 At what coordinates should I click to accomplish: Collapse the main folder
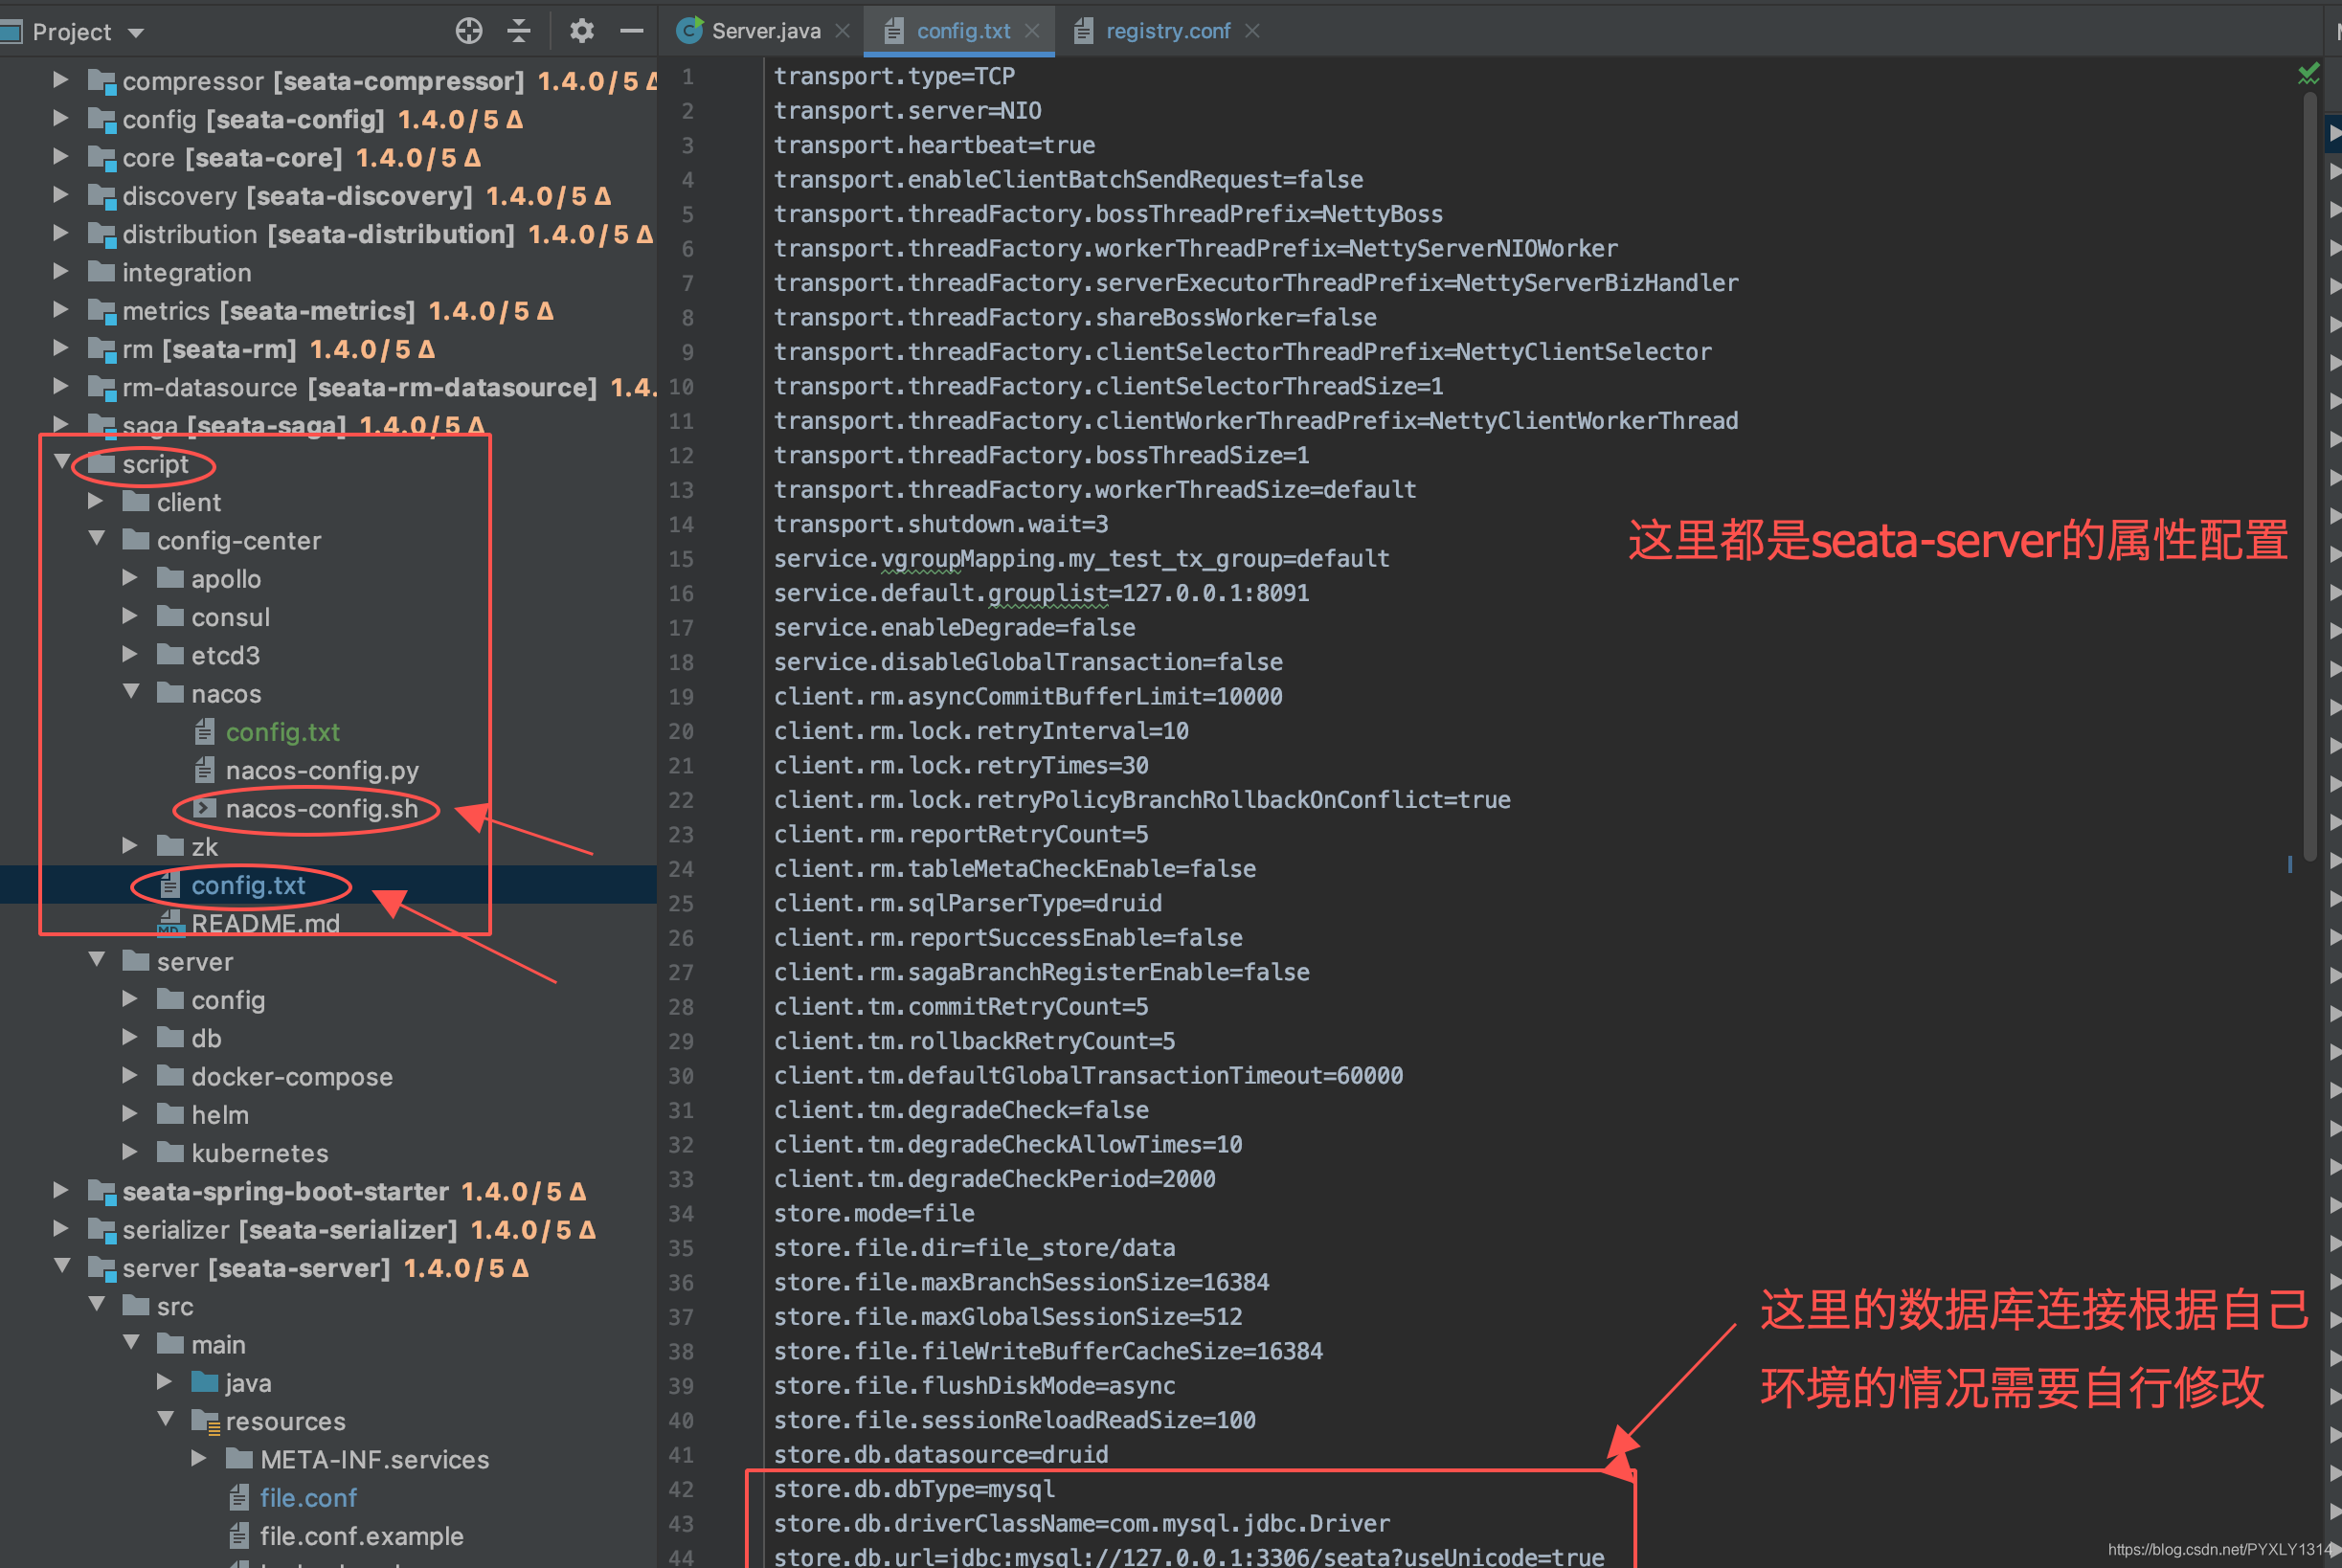pyautogui.click(x=131, y=1343)
